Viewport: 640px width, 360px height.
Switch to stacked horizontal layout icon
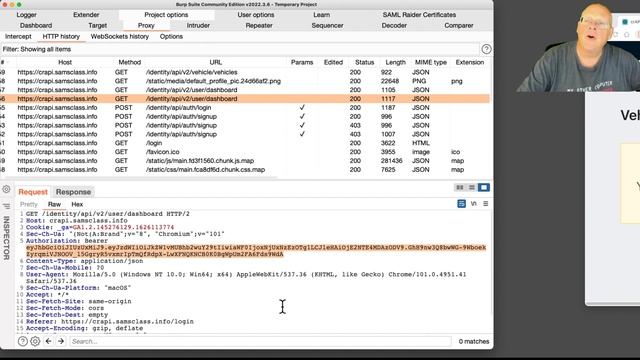coord(472,187)
